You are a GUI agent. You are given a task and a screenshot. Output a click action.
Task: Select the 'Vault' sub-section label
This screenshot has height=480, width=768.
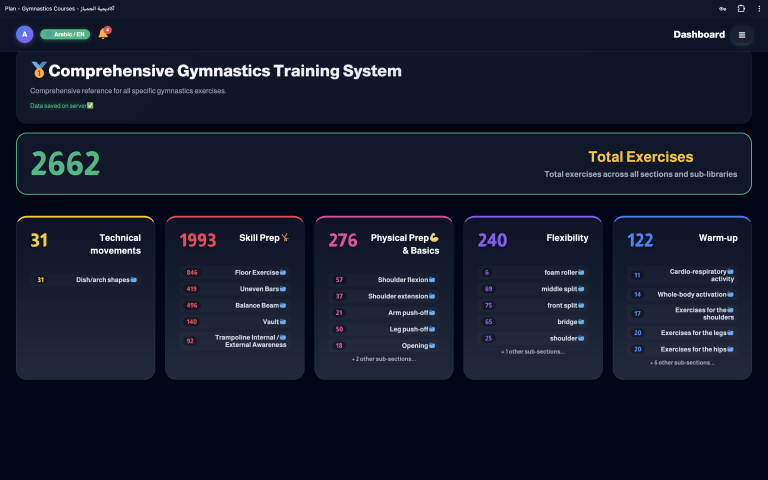[x=271, y=322]
